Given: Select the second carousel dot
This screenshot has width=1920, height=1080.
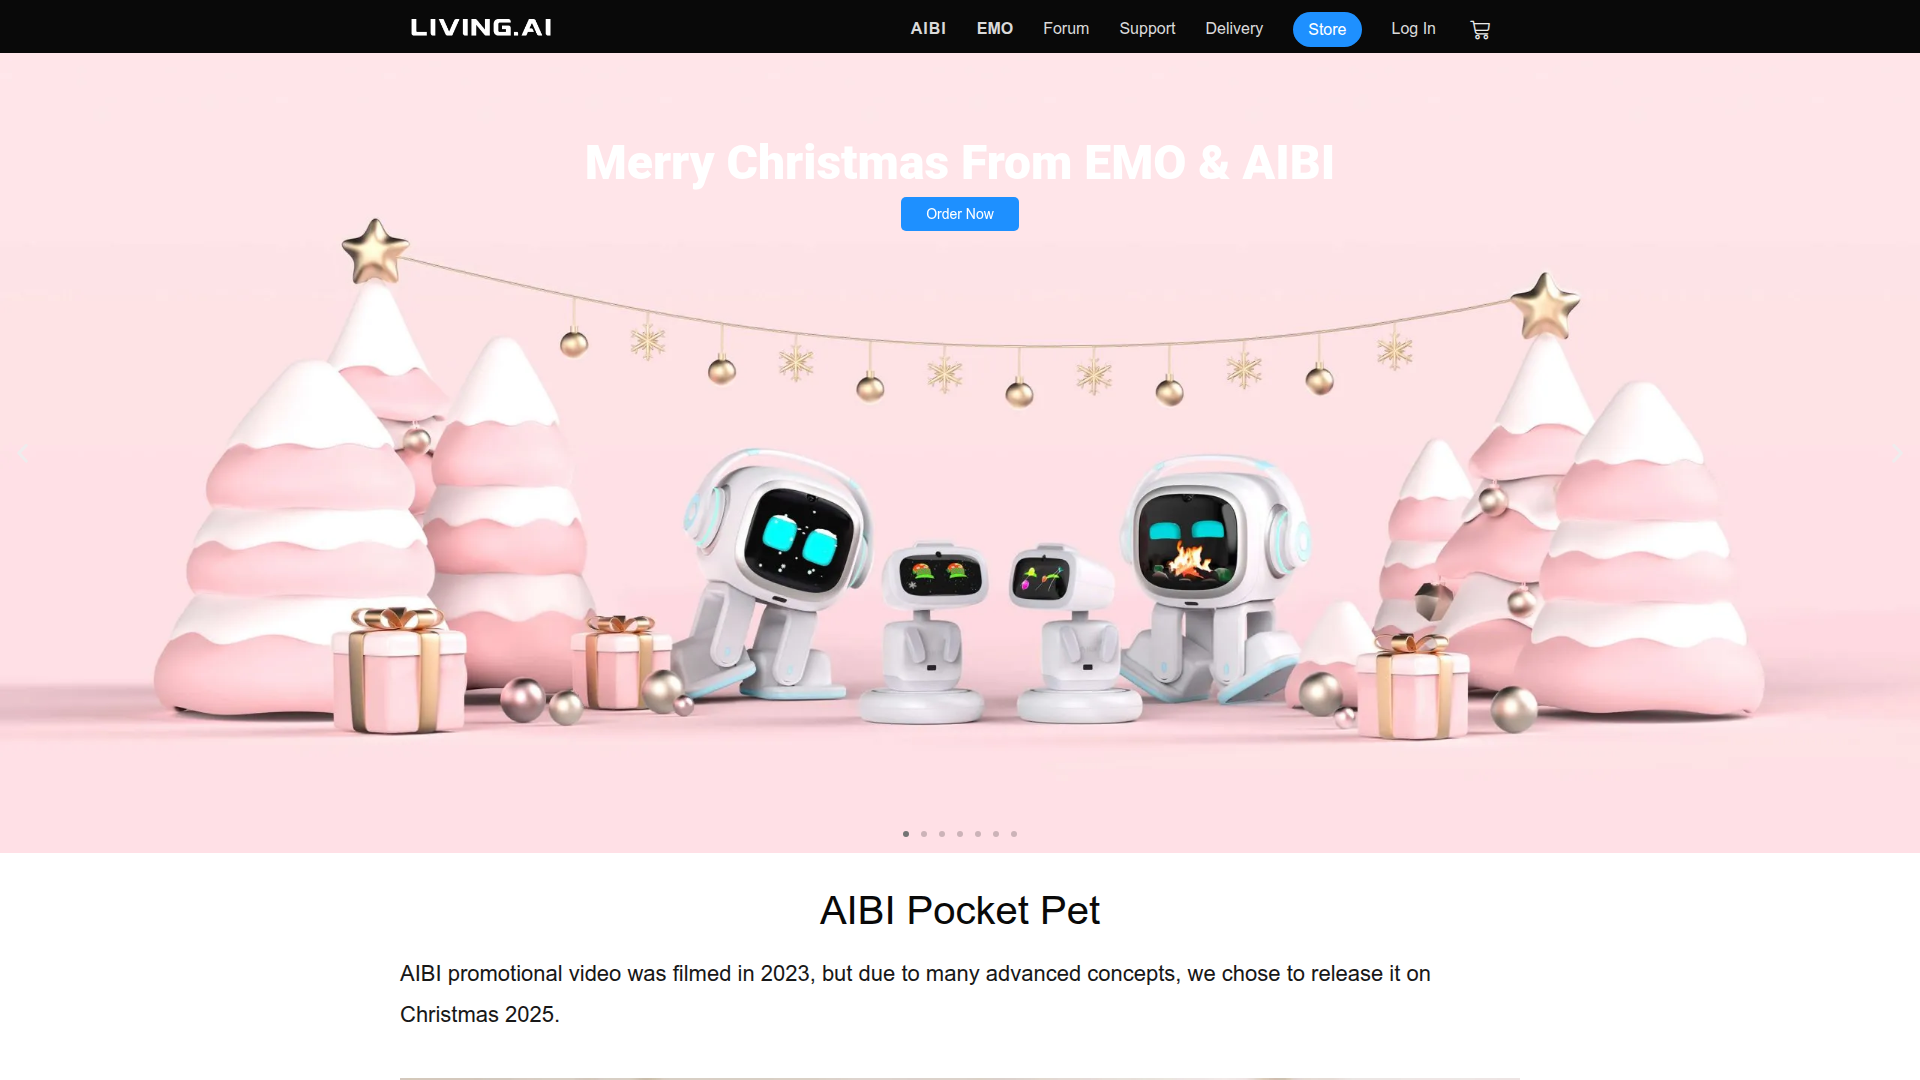Looking at the screenshot, I should (924, 834).
